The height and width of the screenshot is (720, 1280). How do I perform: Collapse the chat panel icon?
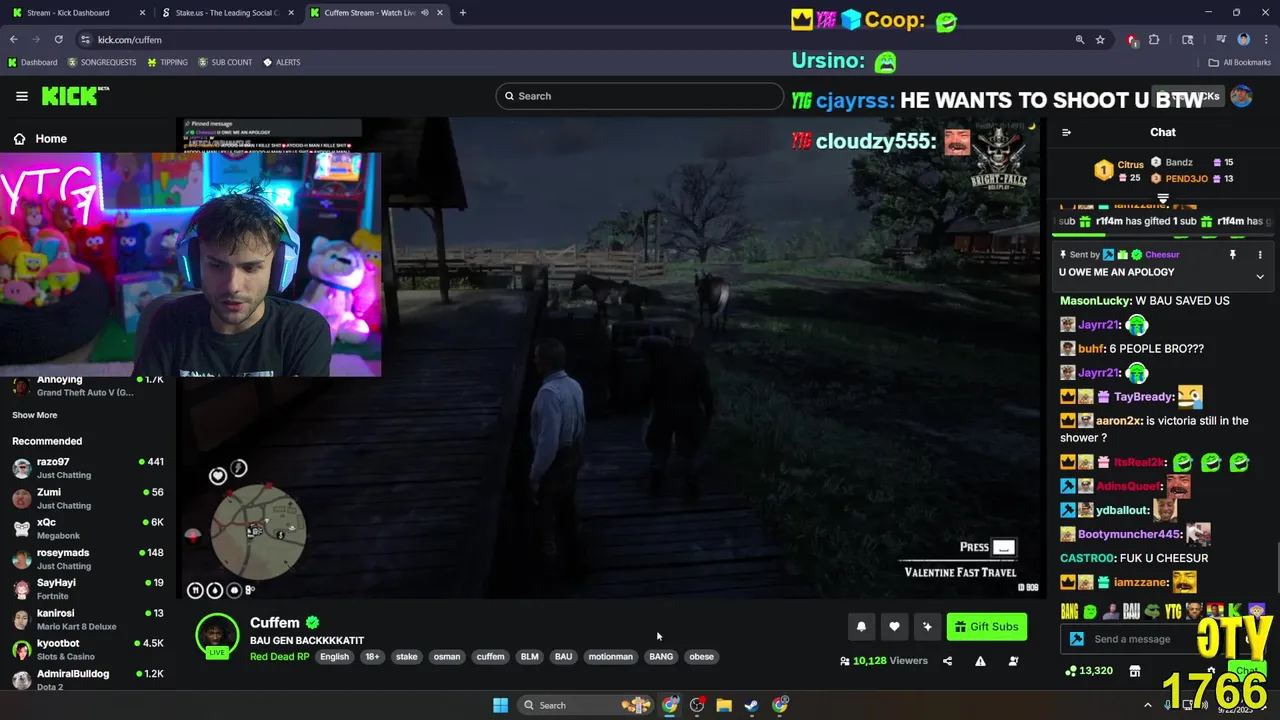coord(1066,132)
